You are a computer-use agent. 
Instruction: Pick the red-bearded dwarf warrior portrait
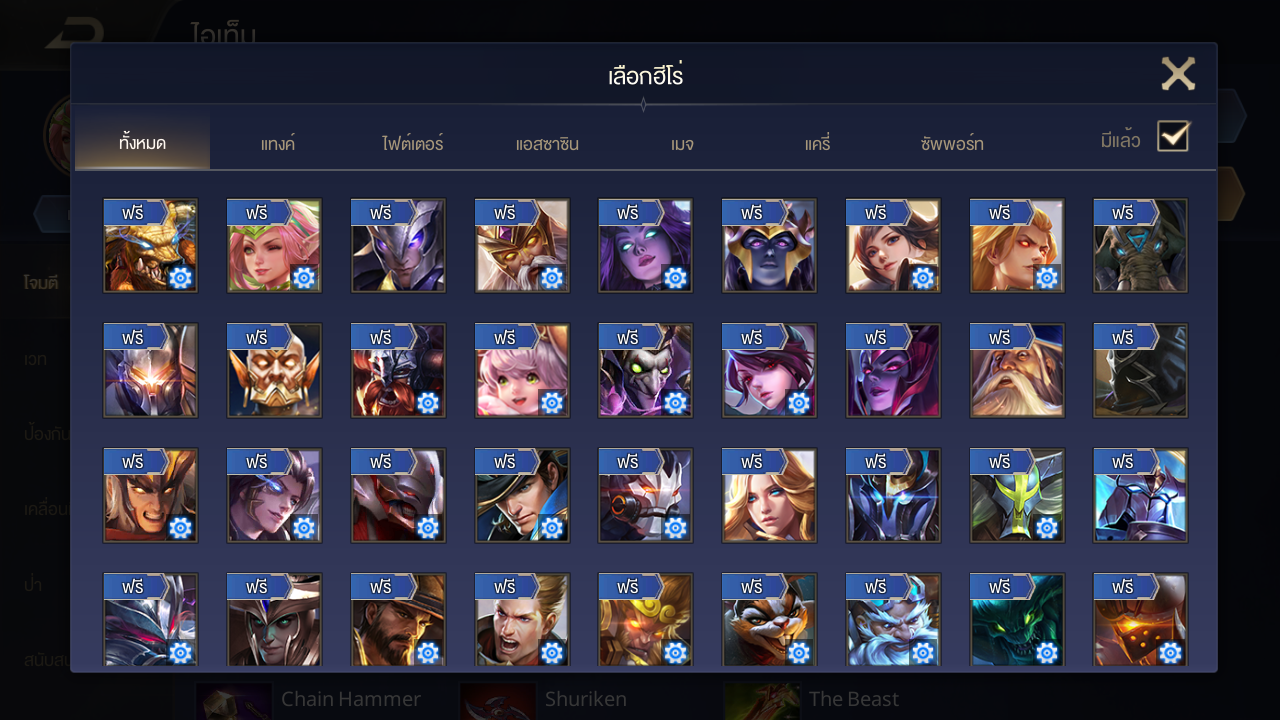point(398,370)
